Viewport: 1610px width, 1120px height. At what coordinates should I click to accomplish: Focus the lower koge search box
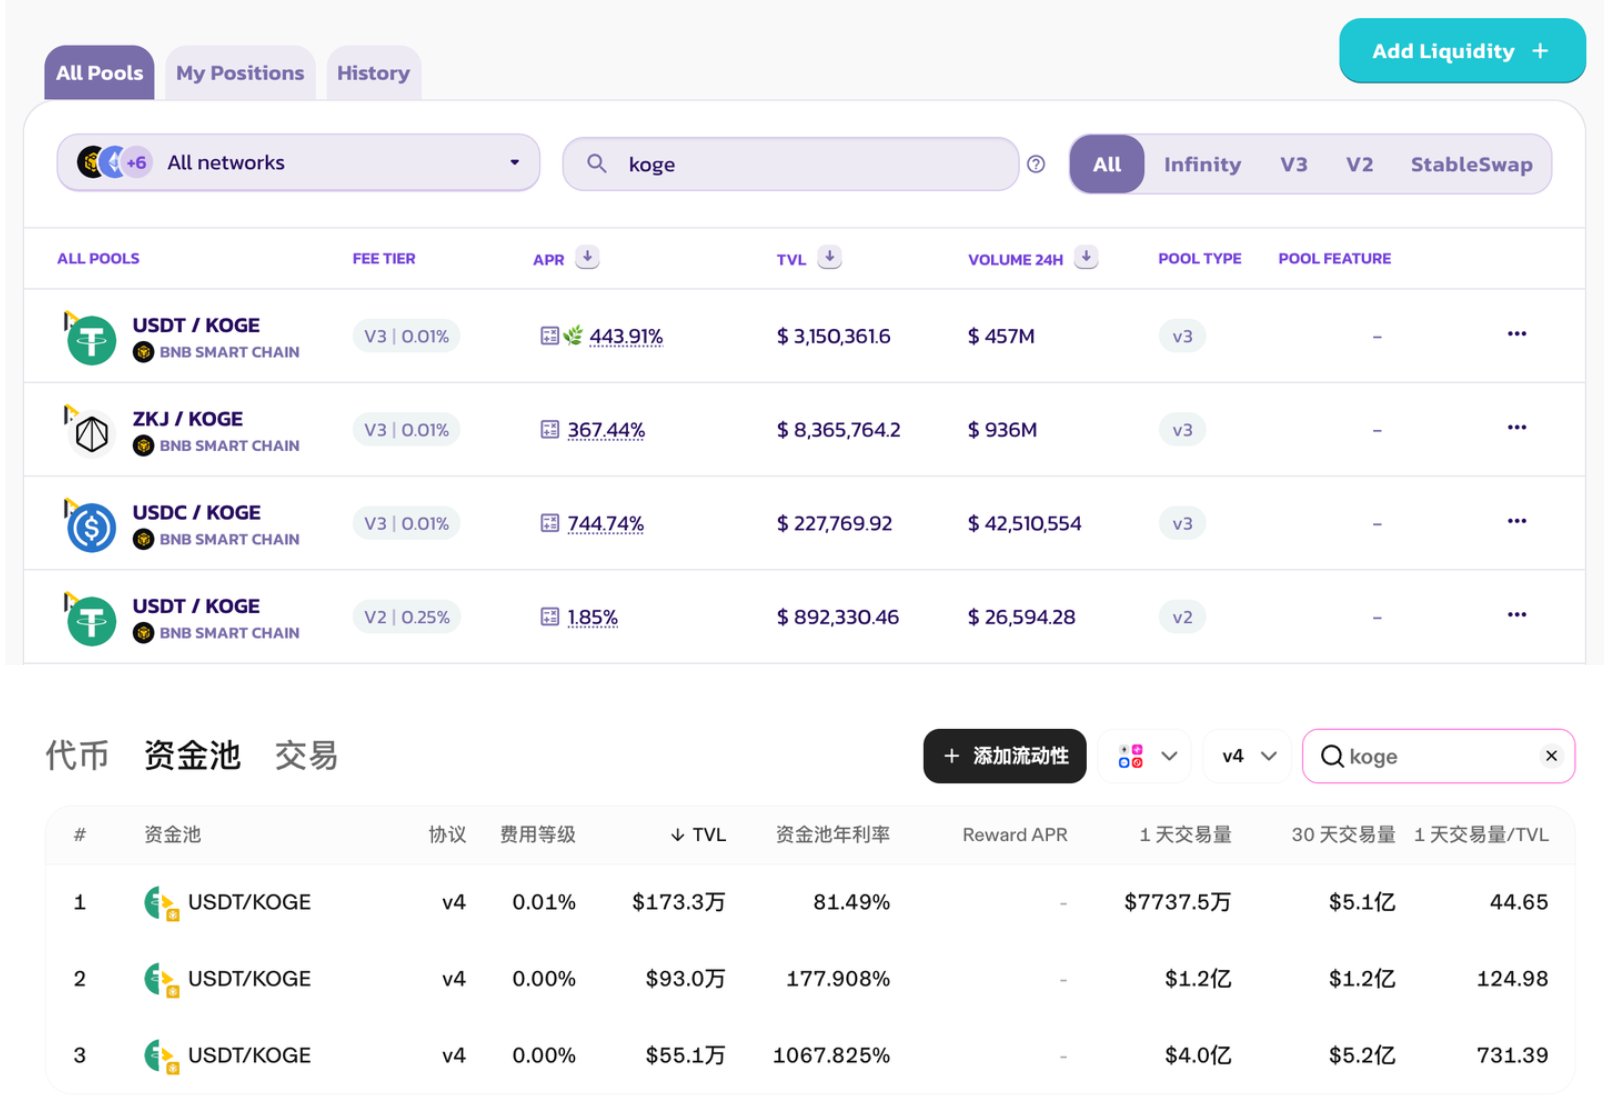coord(1438,756)
